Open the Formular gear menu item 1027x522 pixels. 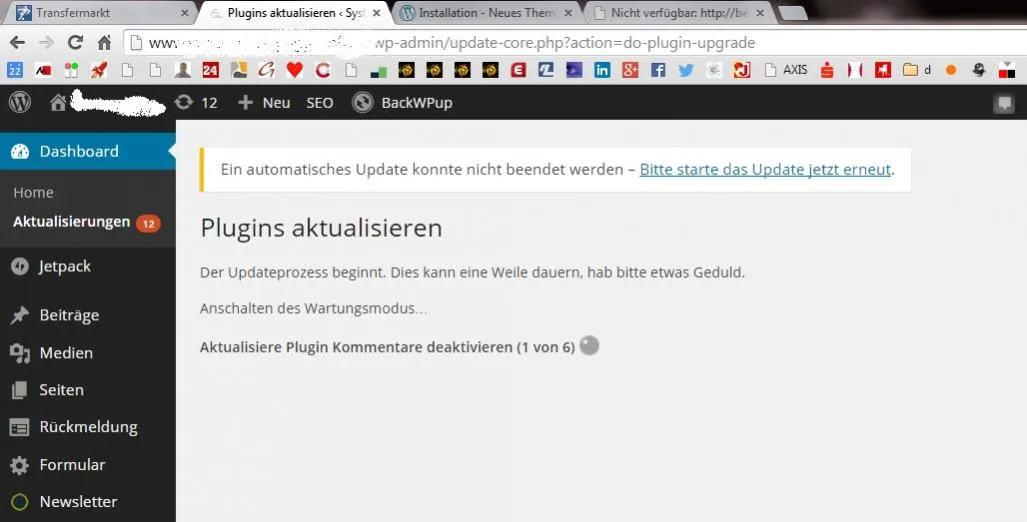(x=20, y=465)
